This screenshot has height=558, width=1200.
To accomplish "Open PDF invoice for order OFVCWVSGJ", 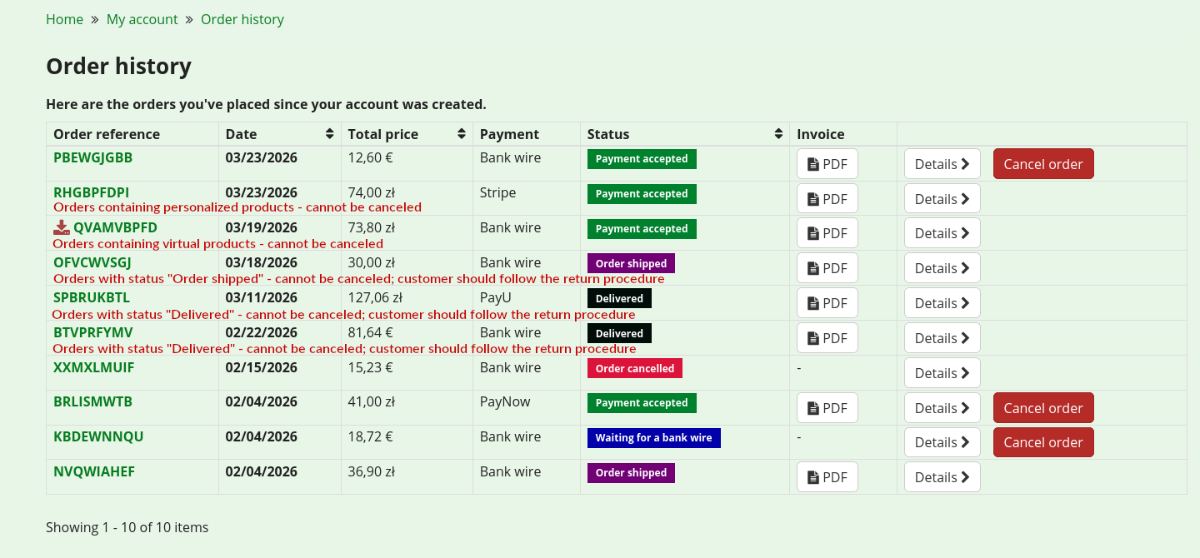I will (827, 268).
